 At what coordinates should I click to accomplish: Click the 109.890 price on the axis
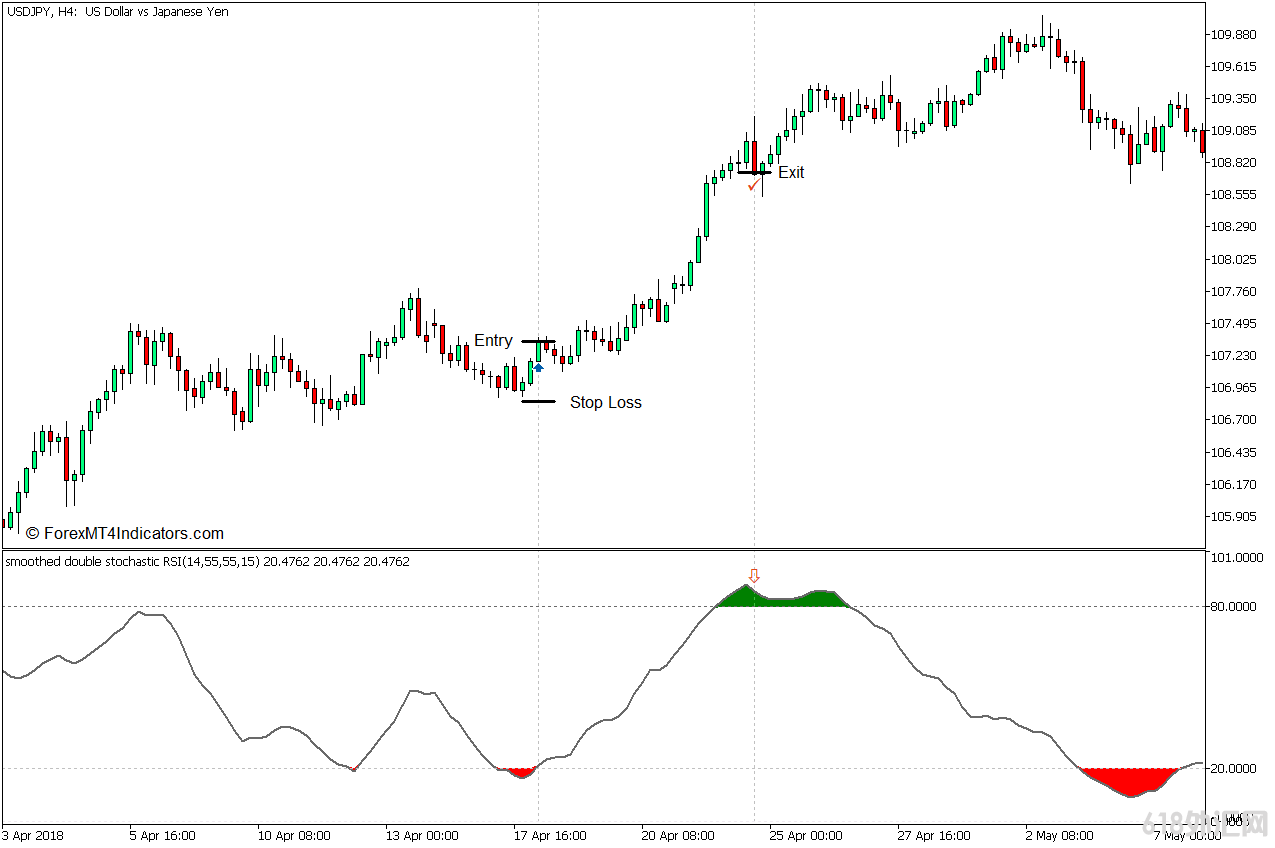(x=1234, y=34)
